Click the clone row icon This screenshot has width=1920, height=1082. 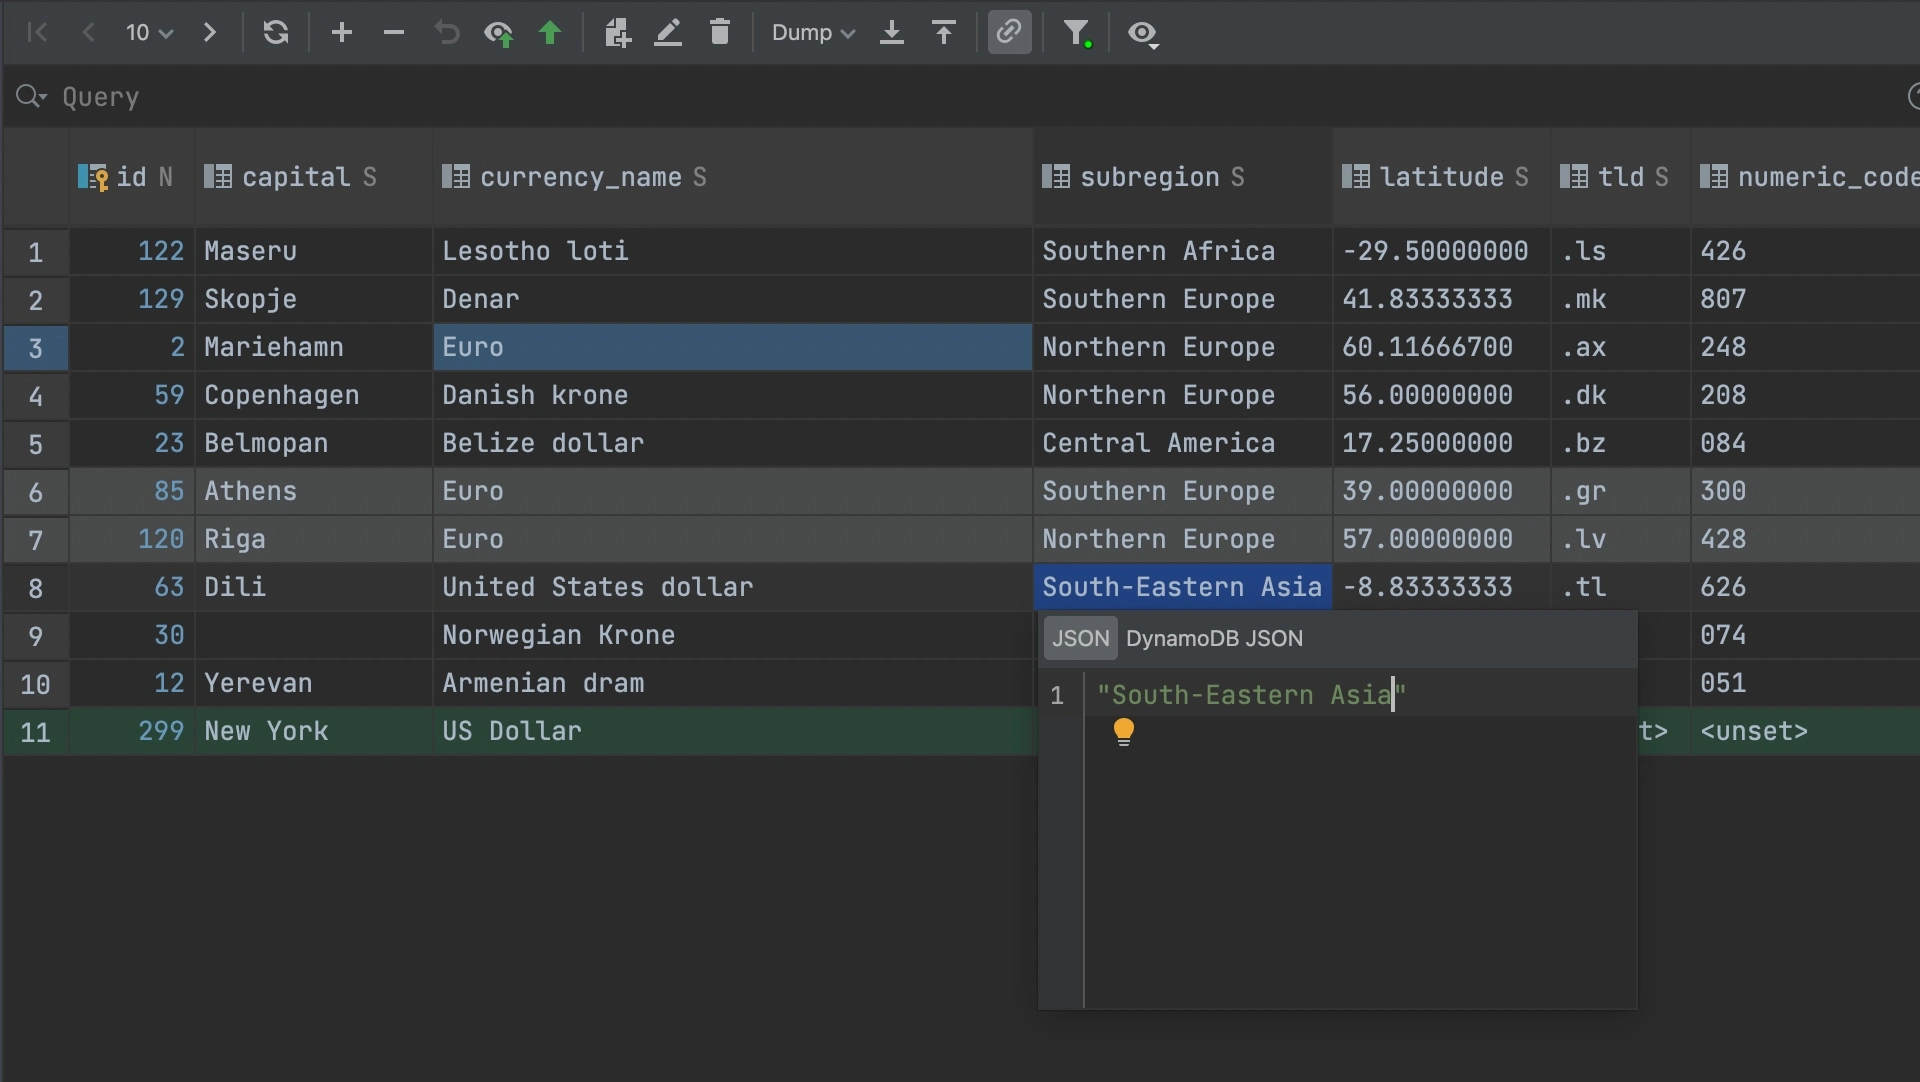[x=617, y=33]
